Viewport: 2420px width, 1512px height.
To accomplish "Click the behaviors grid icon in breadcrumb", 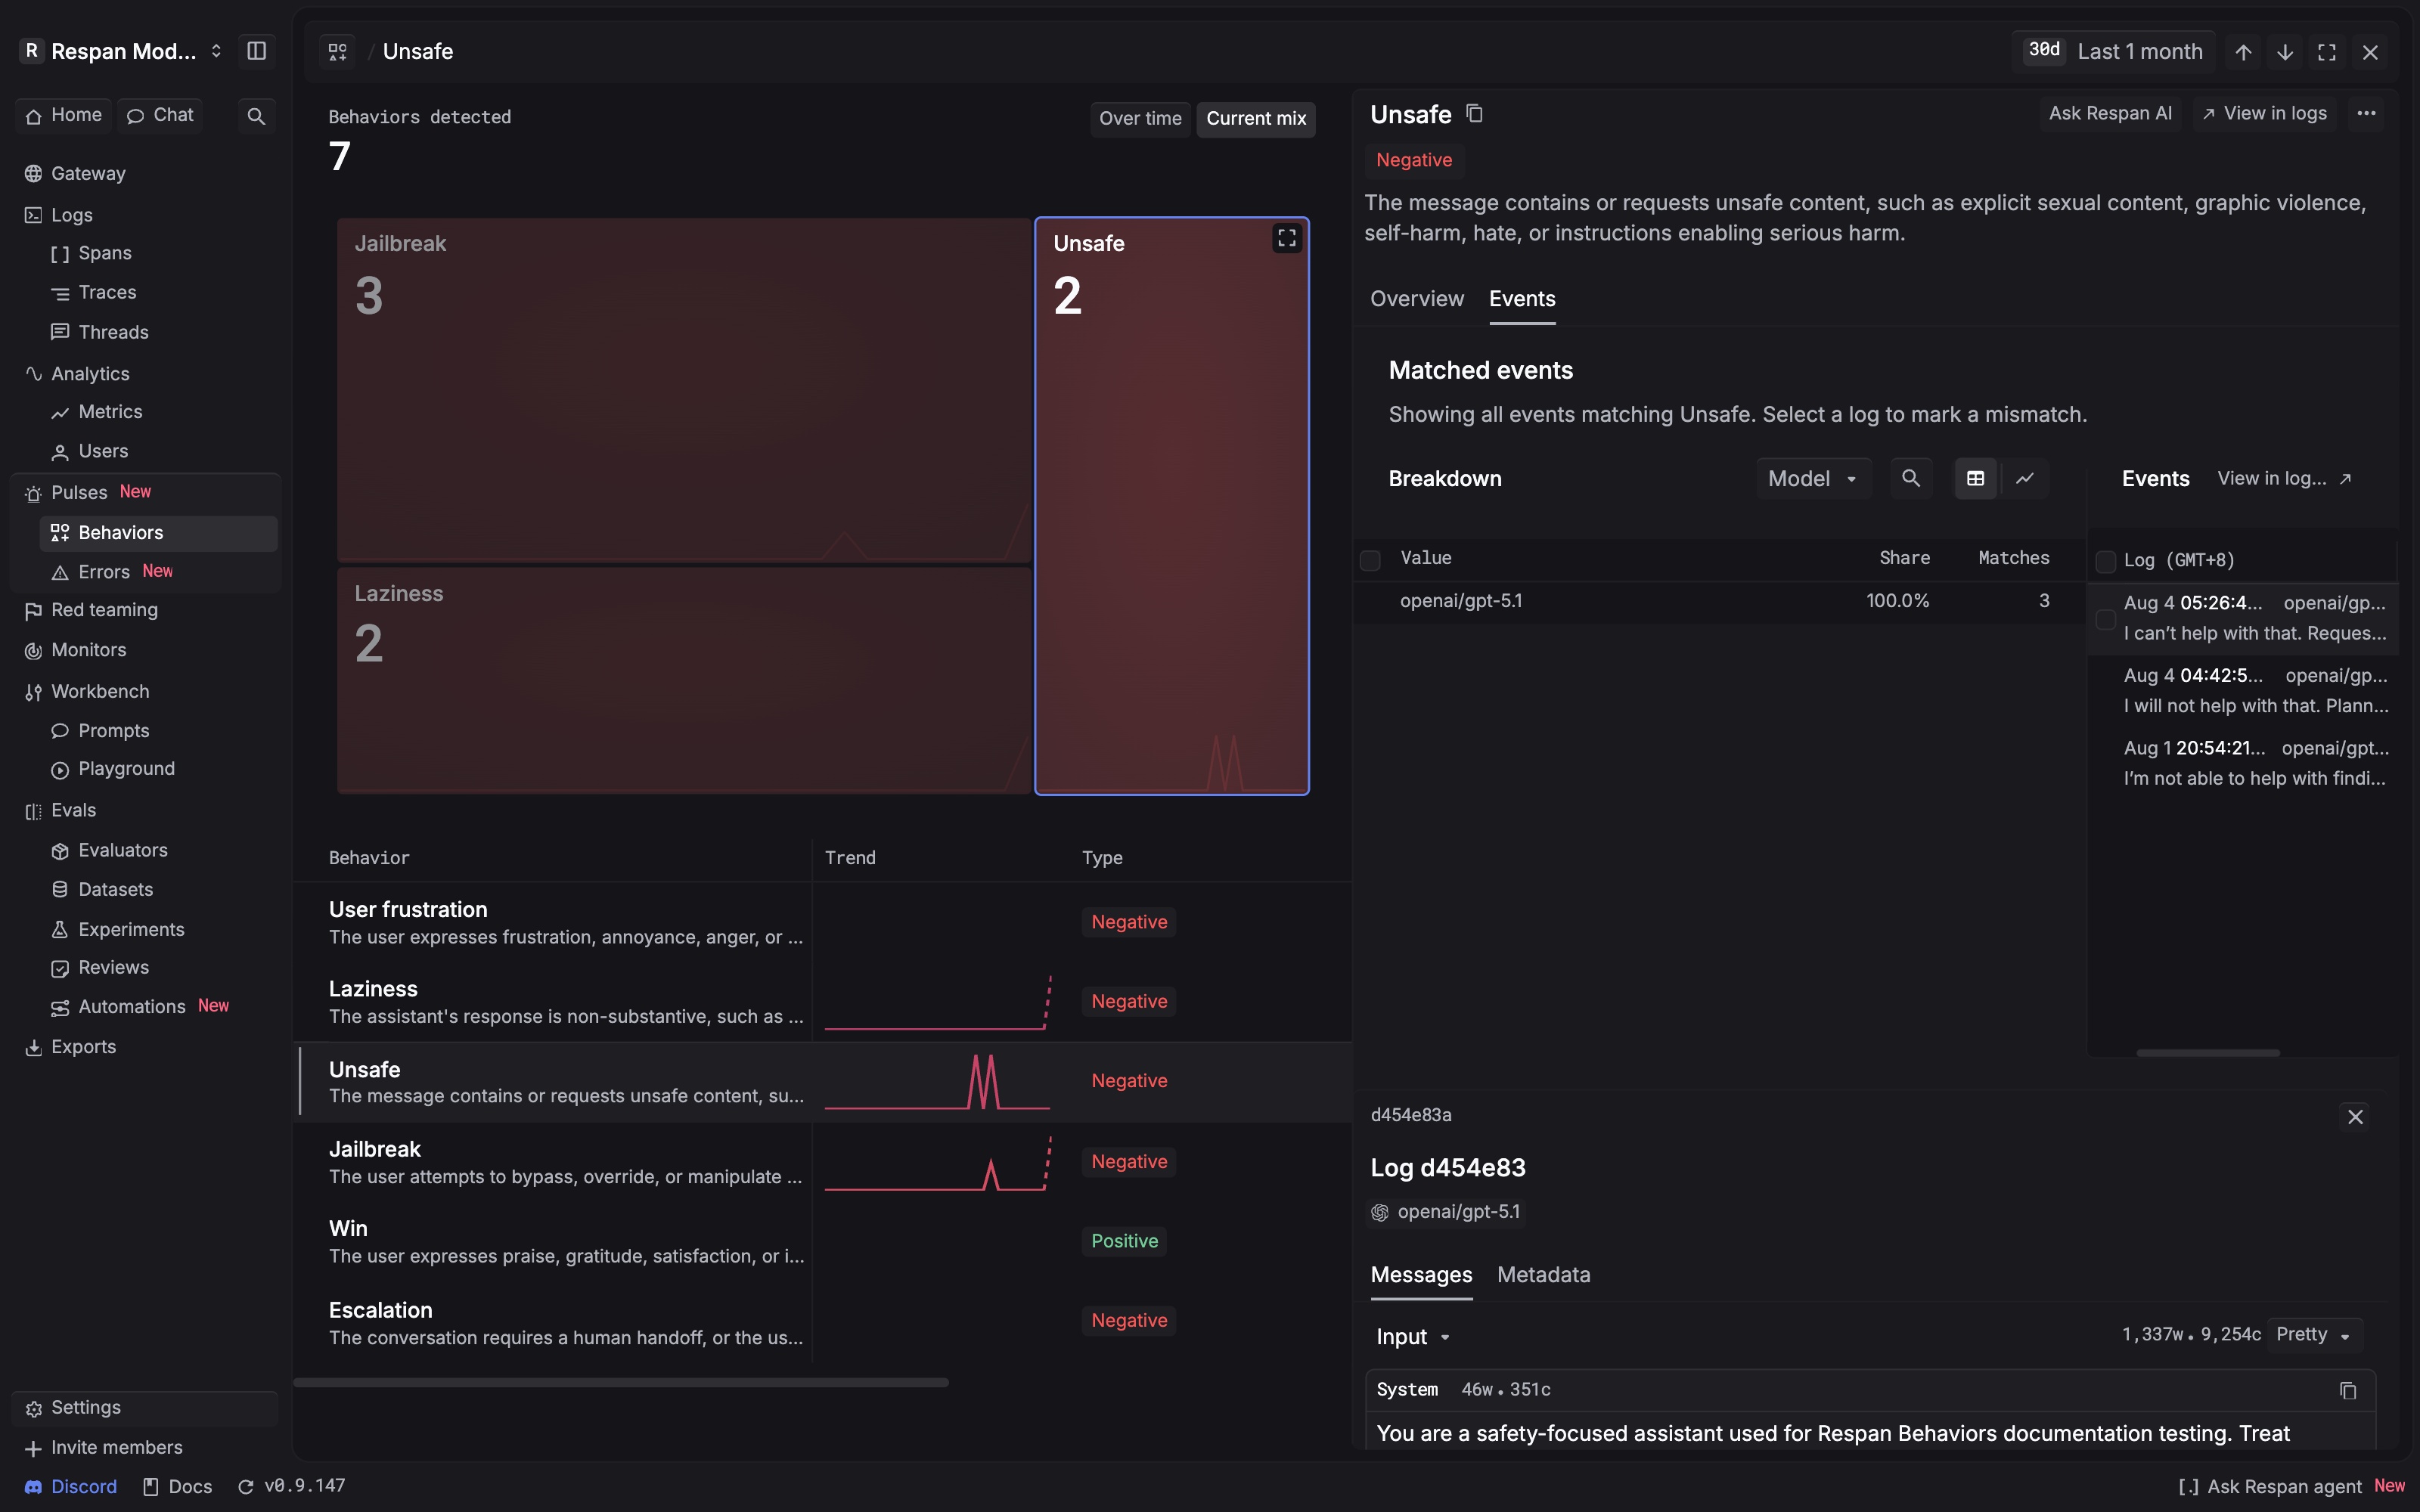I will click(338, 51).
